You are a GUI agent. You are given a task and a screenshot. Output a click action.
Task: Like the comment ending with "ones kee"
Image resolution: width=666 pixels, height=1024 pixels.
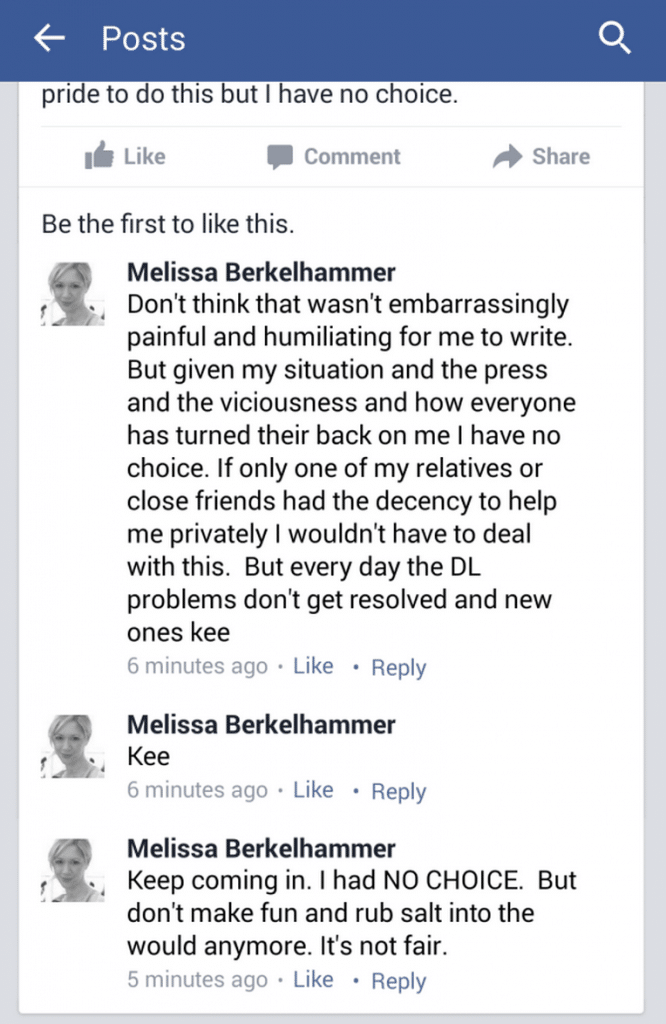click(x=313, y=666)
